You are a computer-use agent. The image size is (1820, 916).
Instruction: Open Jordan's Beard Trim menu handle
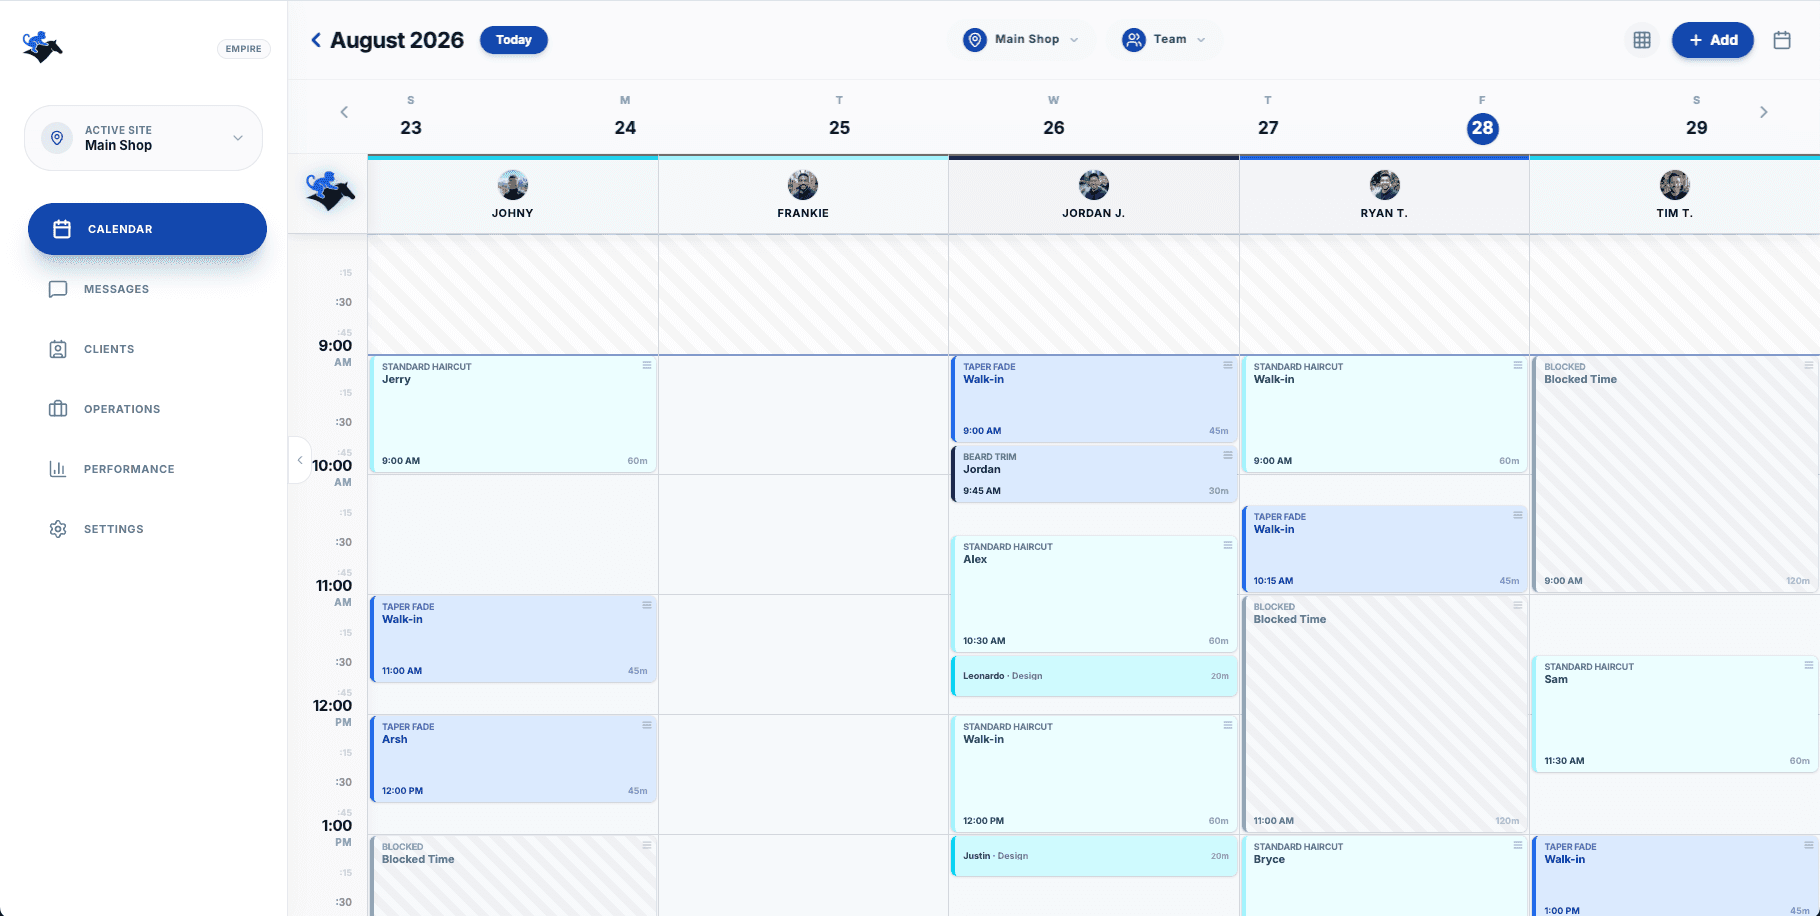click(x=1228, y=456)
